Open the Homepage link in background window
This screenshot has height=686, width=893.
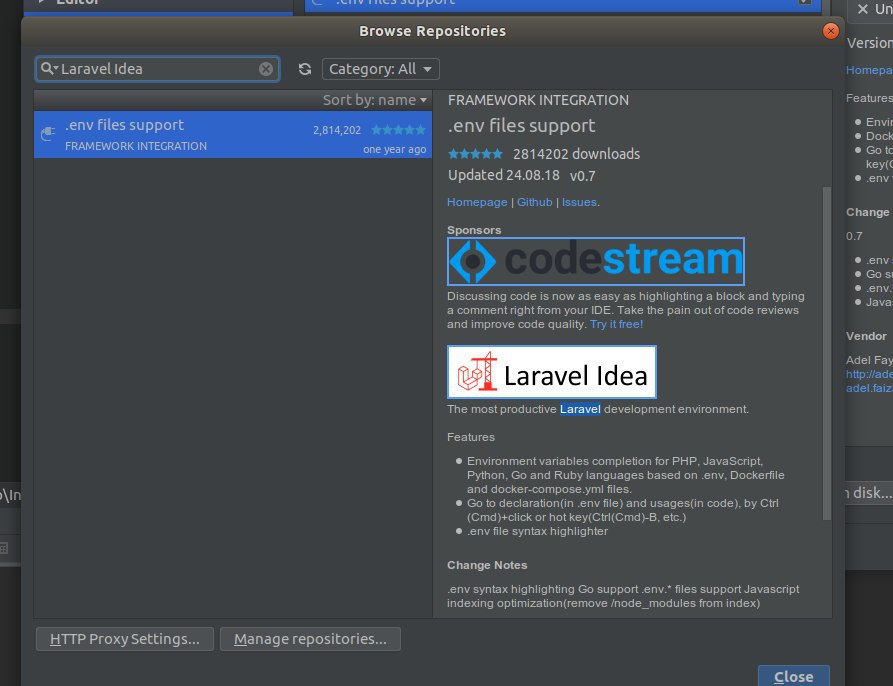click(x=869, y=70)
